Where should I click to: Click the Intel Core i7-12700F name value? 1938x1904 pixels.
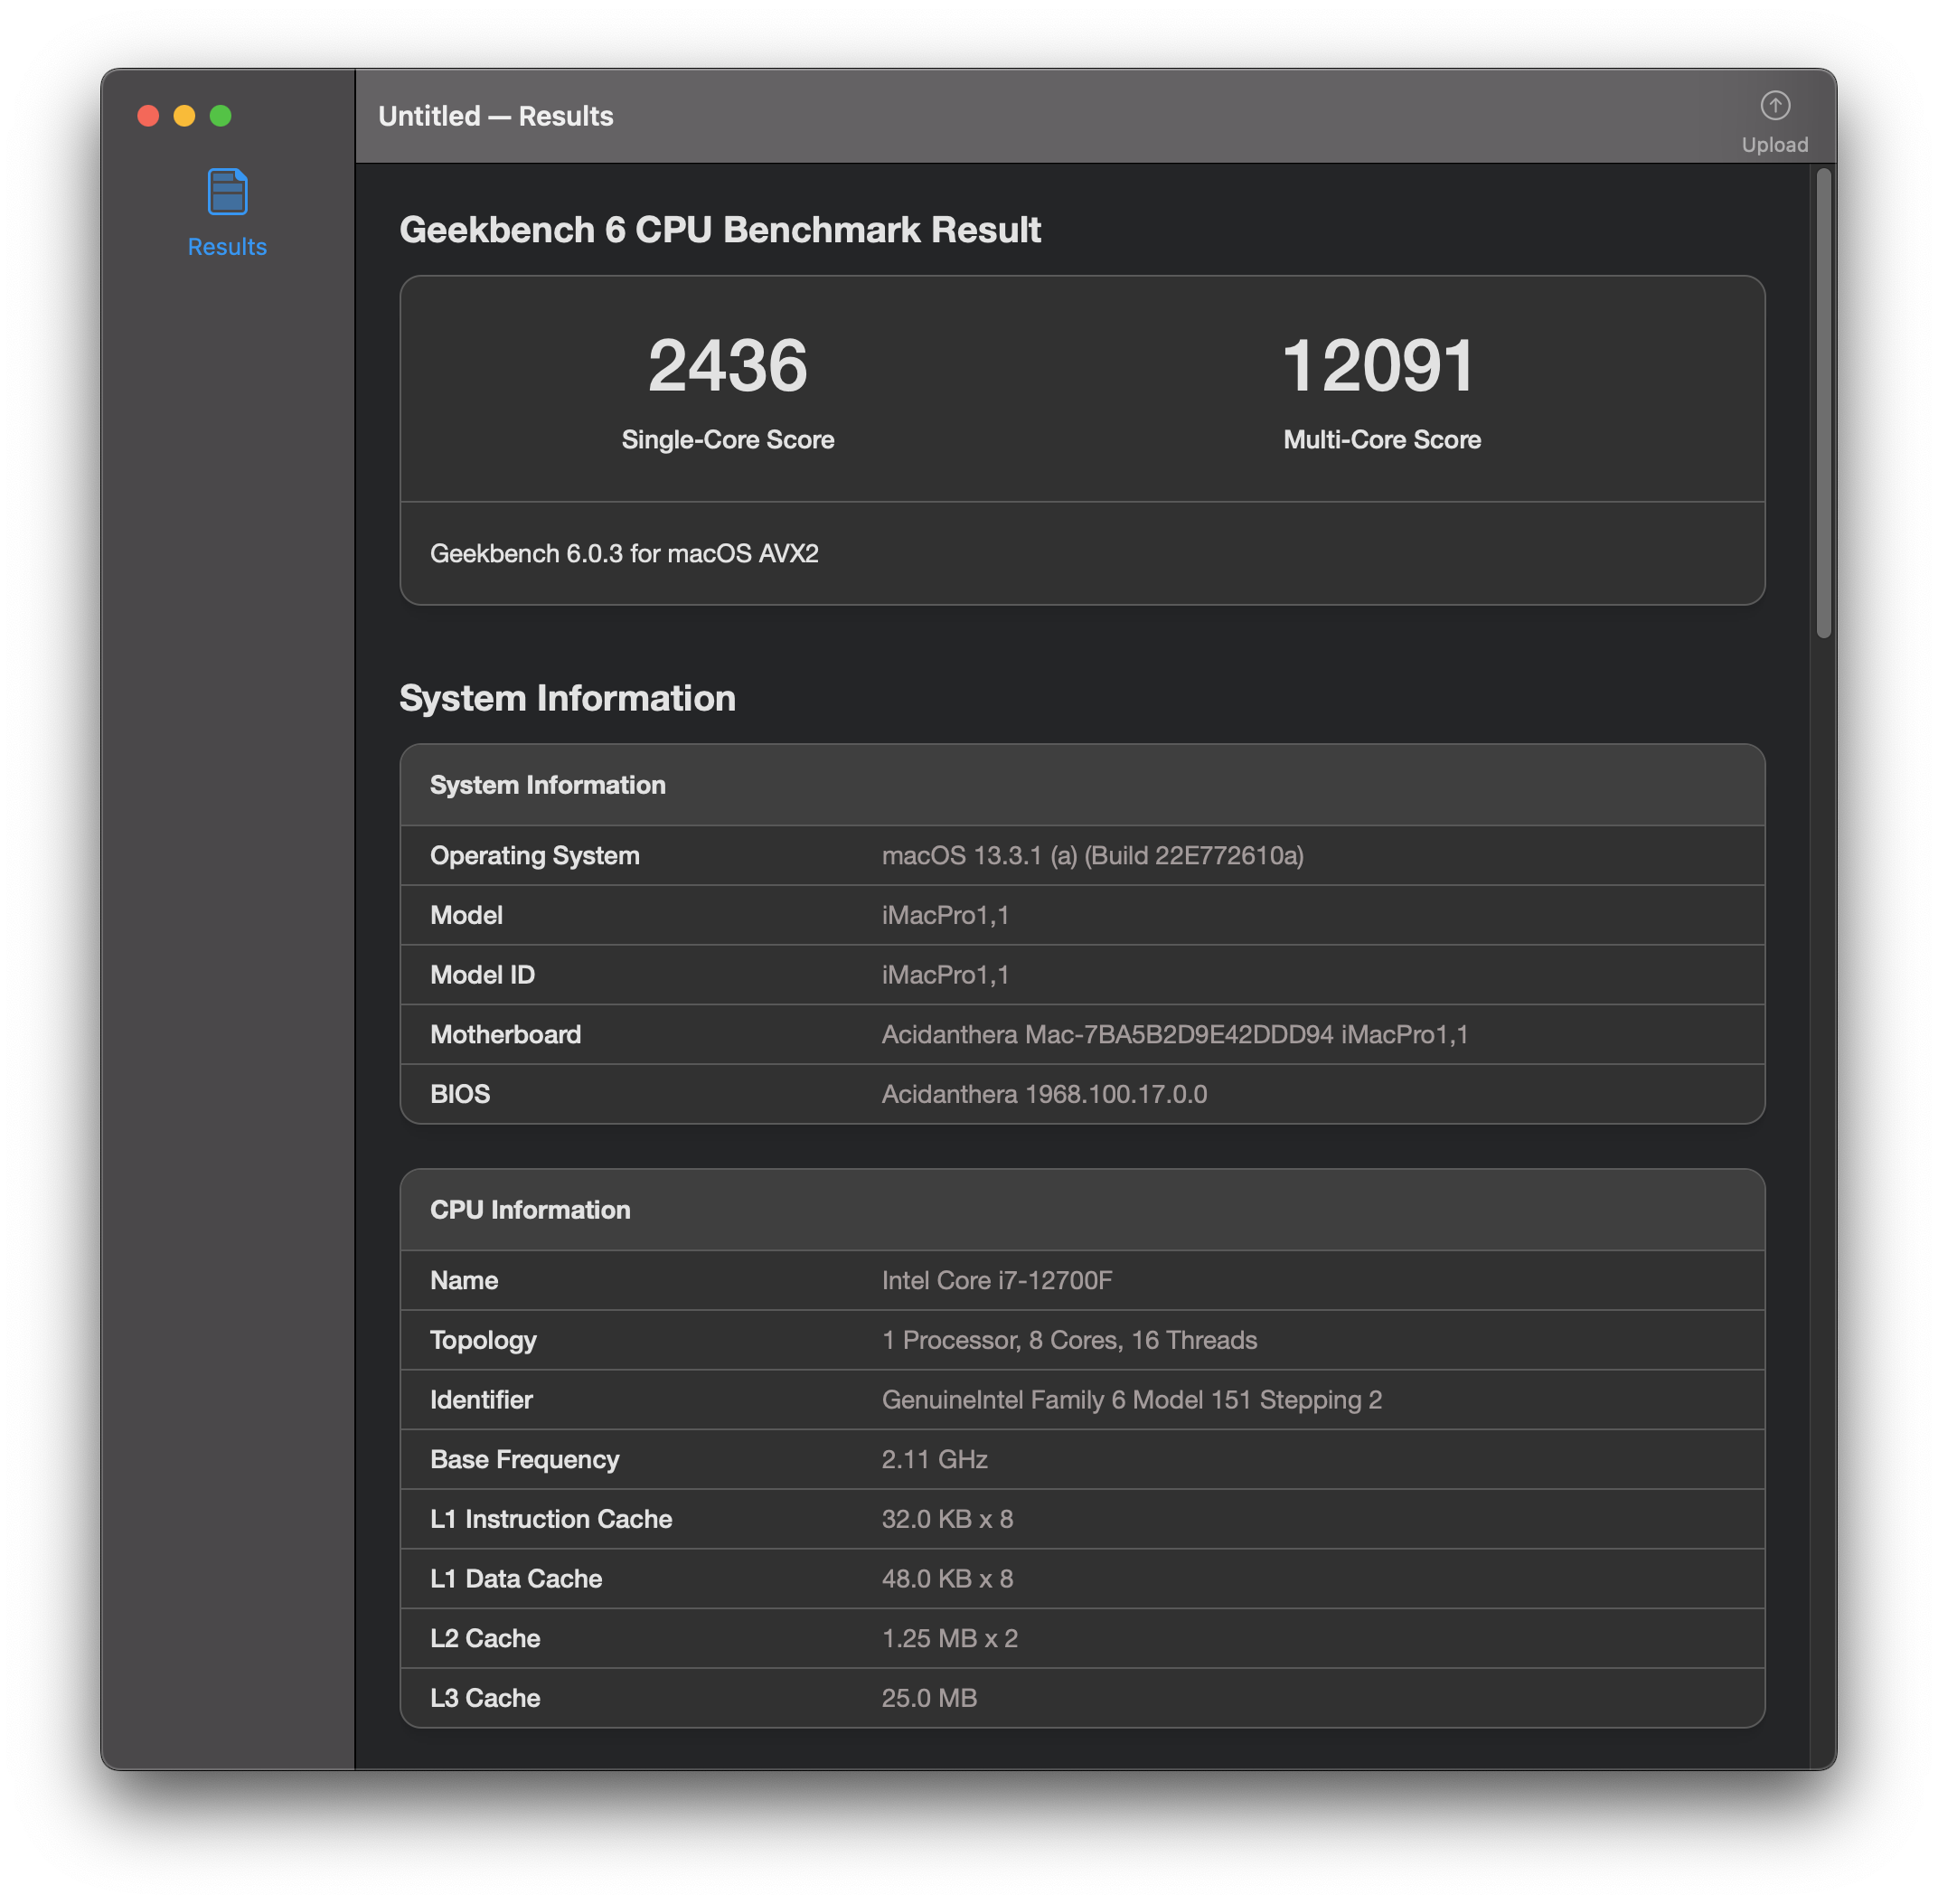point(996,1281)
